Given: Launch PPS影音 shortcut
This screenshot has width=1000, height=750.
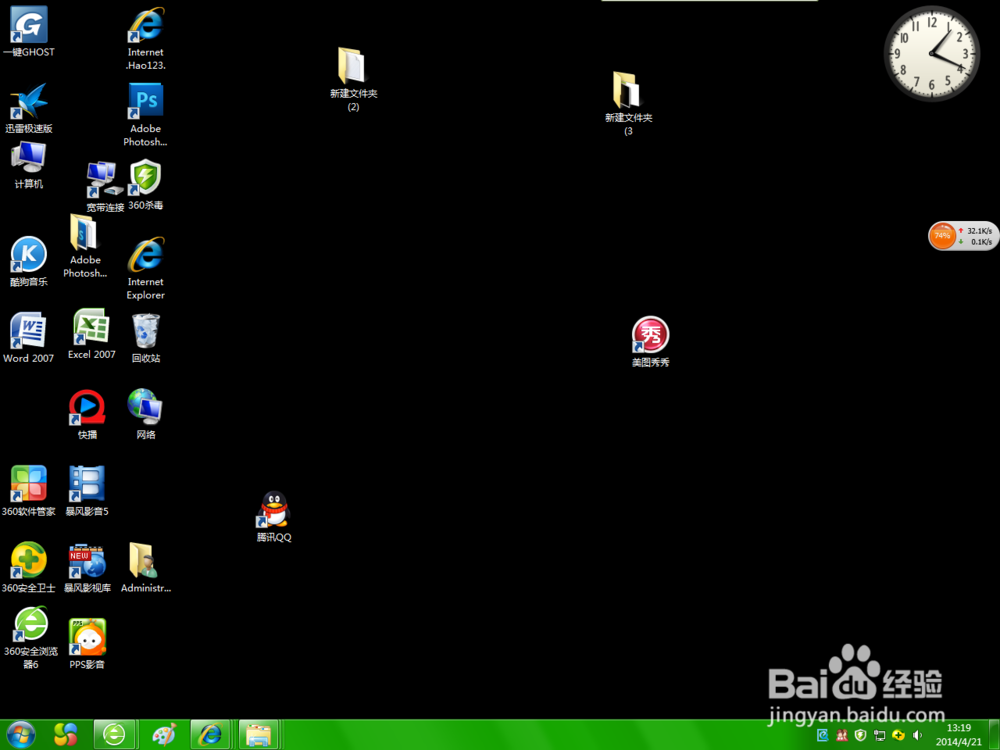Looking at the screenshot, I should point(87,644).
